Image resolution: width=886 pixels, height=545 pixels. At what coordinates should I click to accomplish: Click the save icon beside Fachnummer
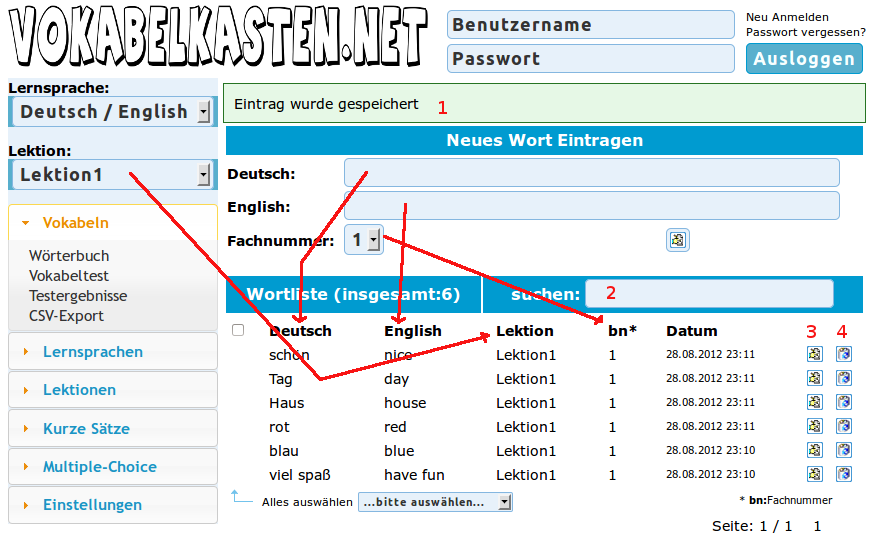pyautogui.click(x=678, y=240)
